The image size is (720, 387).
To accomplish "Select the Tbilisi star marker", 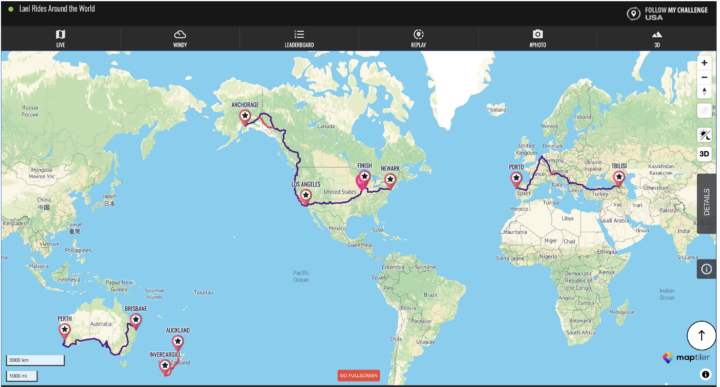I will click(619, 178).
